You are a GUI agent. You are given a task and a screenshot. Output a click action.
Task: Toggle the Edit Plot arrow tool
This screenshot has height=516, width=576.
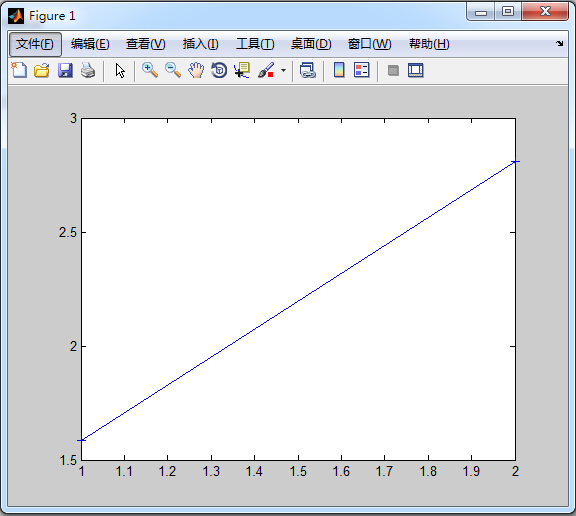pyautogui.click(x=120, y=71)
